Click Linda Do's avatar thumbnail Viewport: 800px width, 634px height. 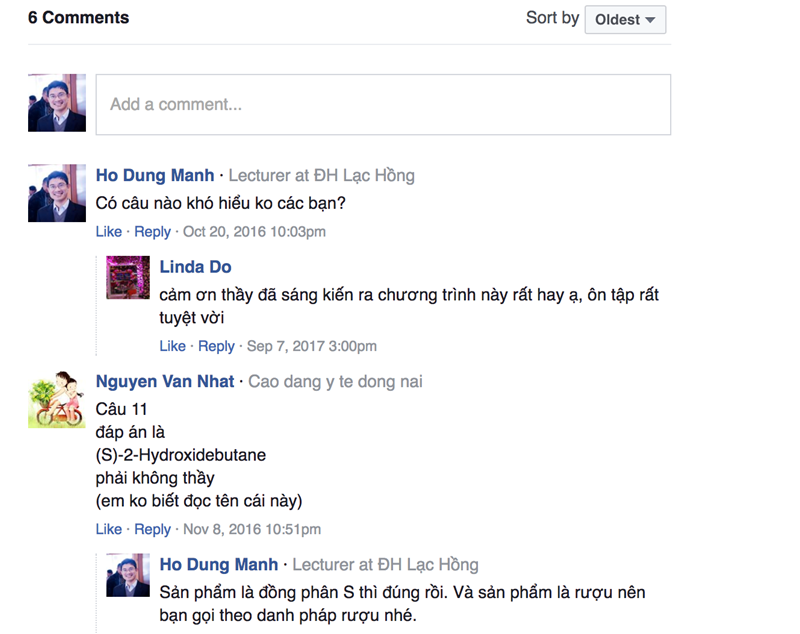point(128,277)
